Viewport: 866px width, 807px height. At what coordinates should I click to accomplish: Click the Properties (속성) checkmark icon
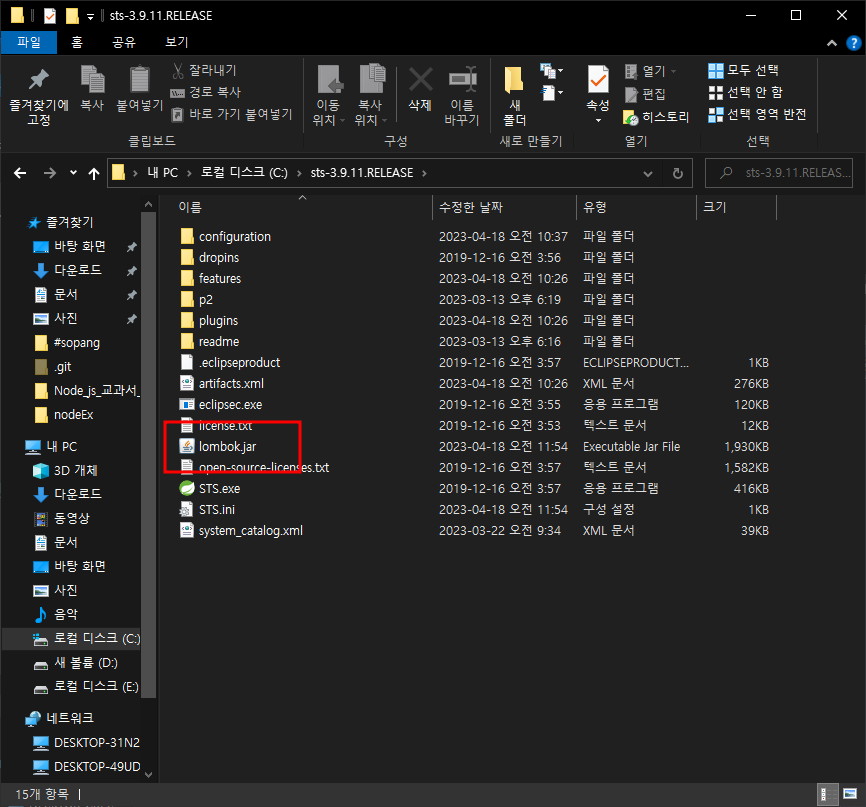tap(598, 80)
